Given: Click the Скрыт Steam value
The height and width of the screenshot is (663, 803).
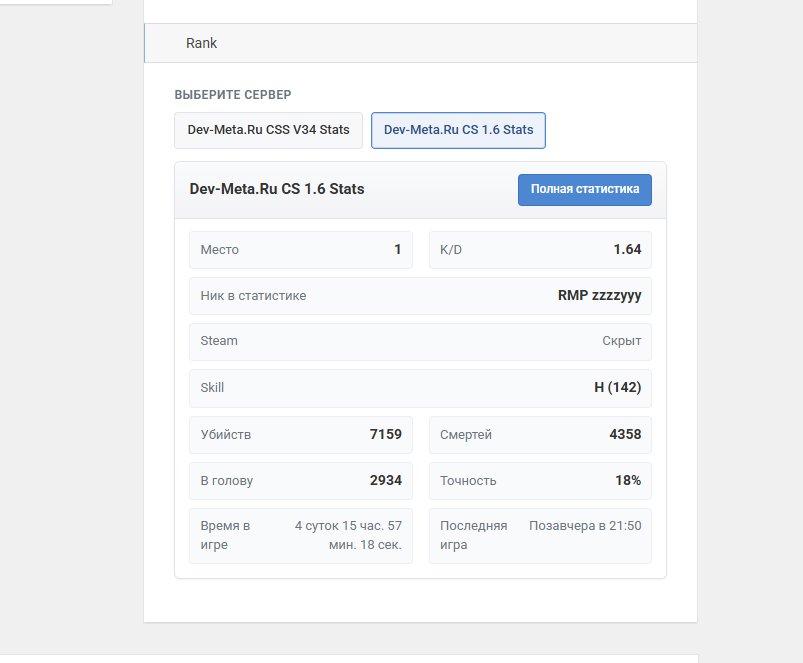Looking at the screenshot, I should coord(622,341).
